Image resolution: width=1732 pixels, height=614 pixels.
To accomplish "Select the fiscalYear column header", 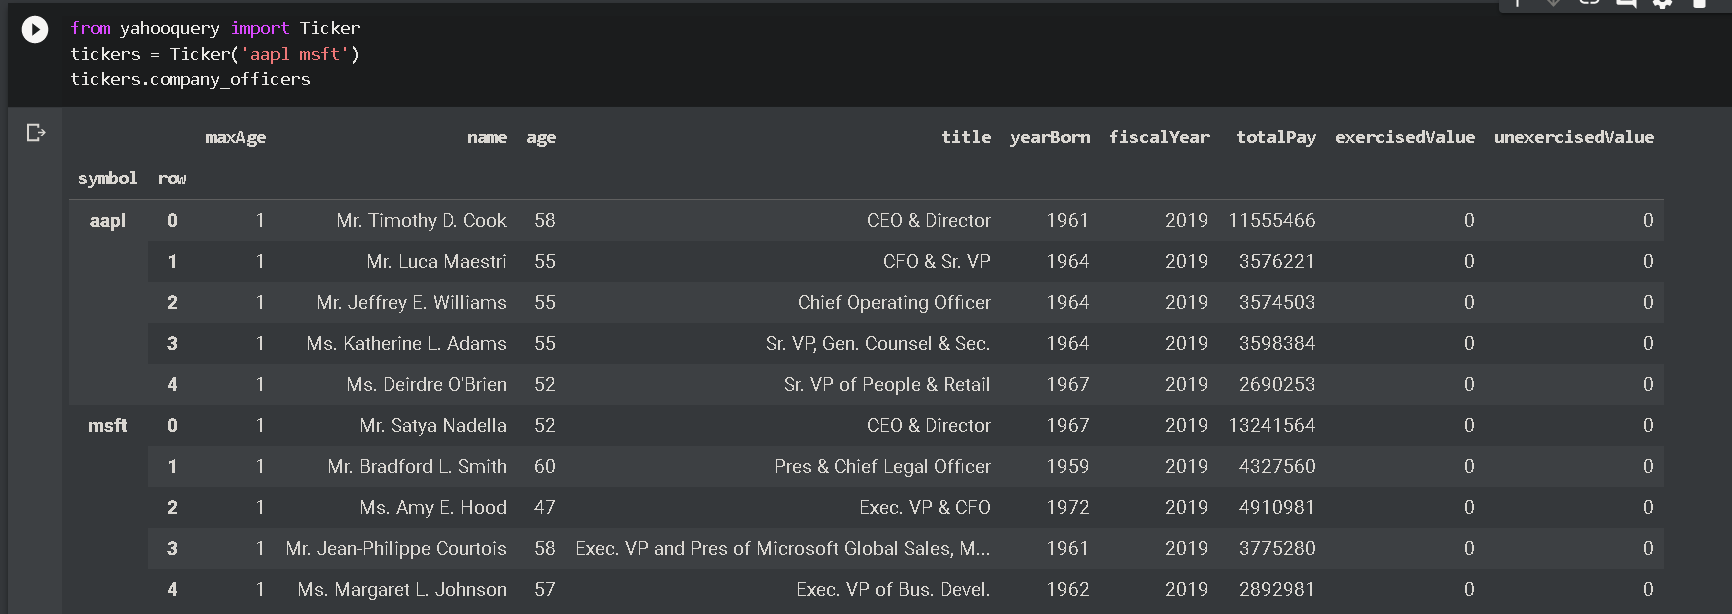I will tap(1159, 137).
